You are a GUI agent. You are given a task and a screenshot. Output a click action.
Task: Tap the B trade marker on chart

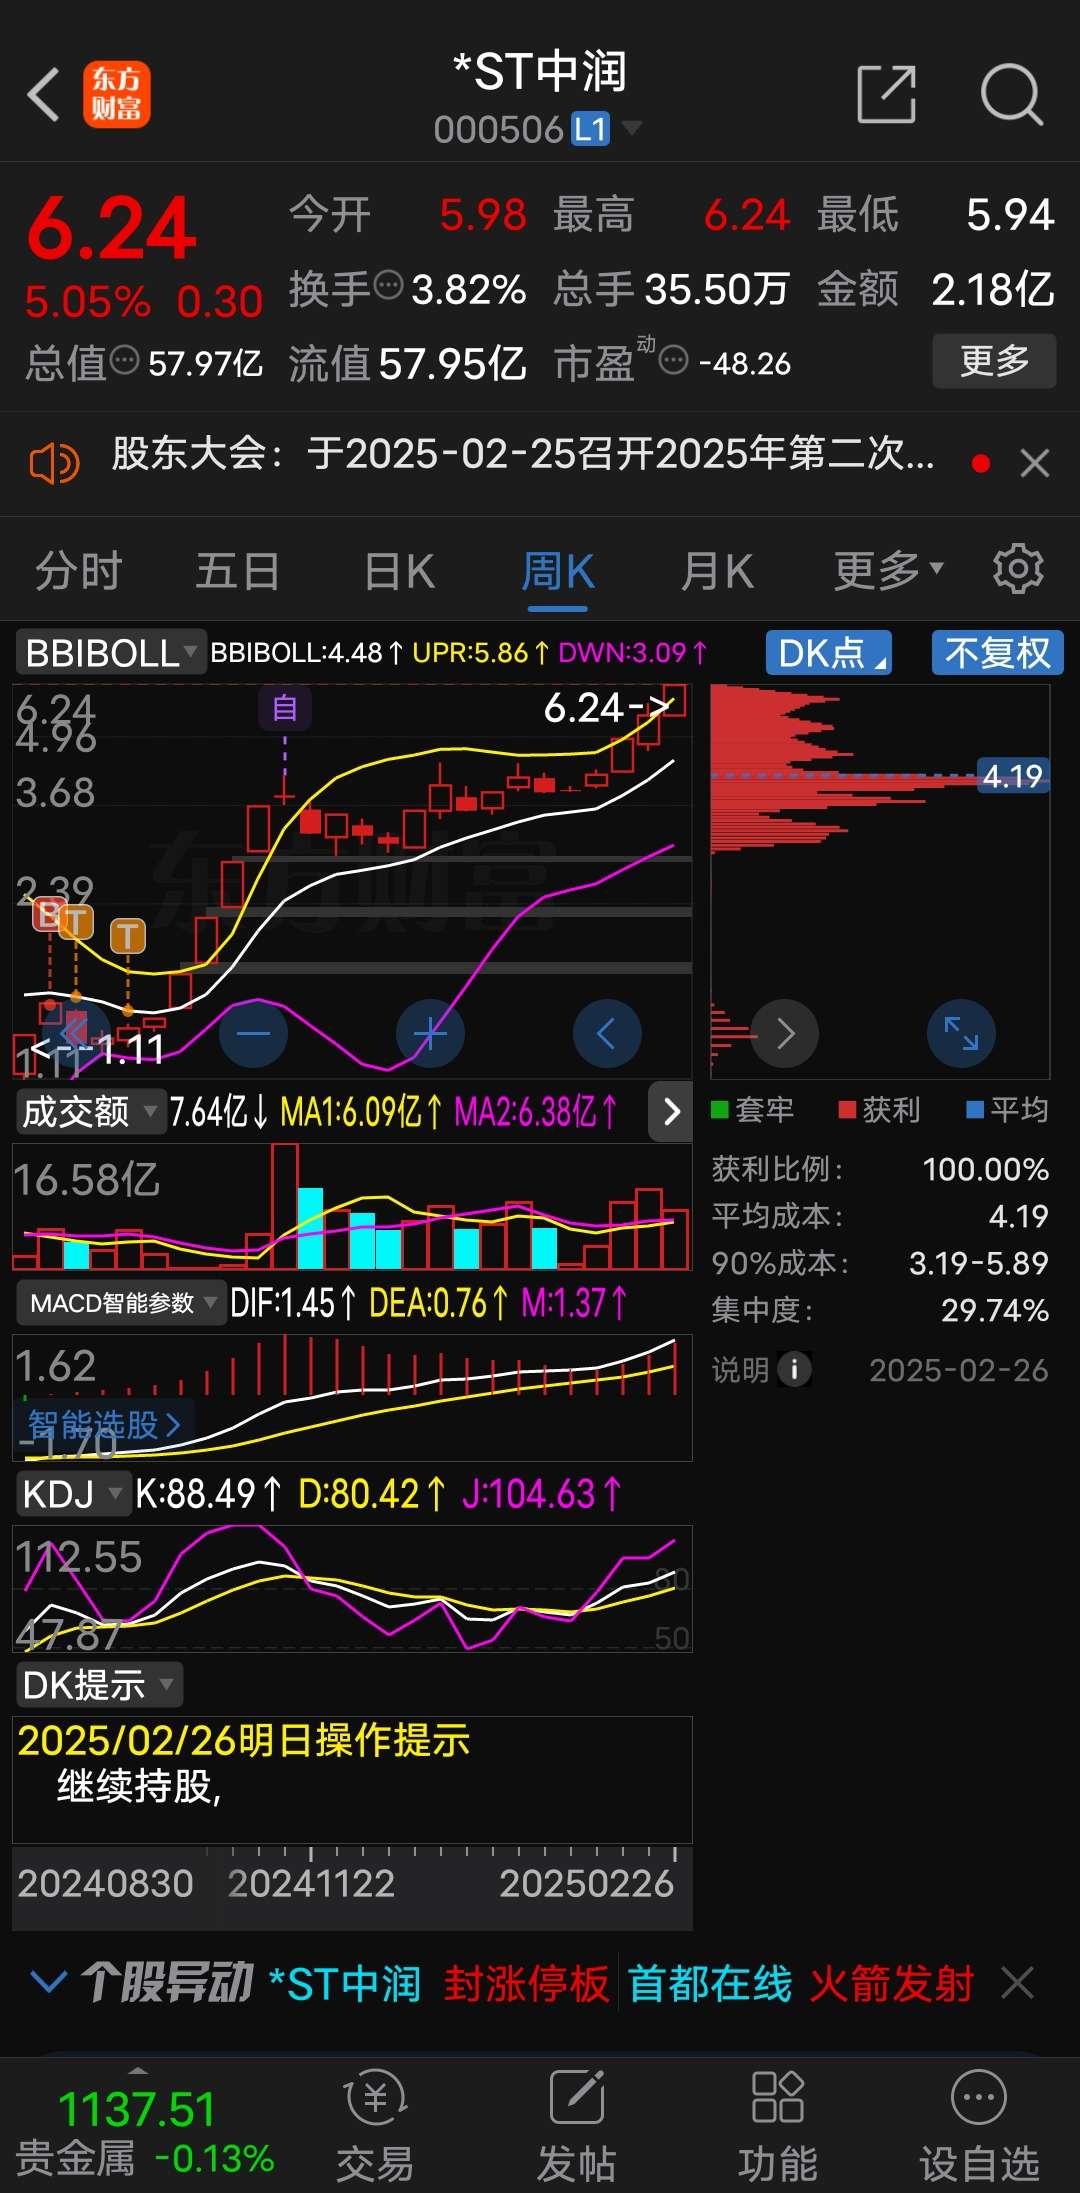click(x=49, y=914)
